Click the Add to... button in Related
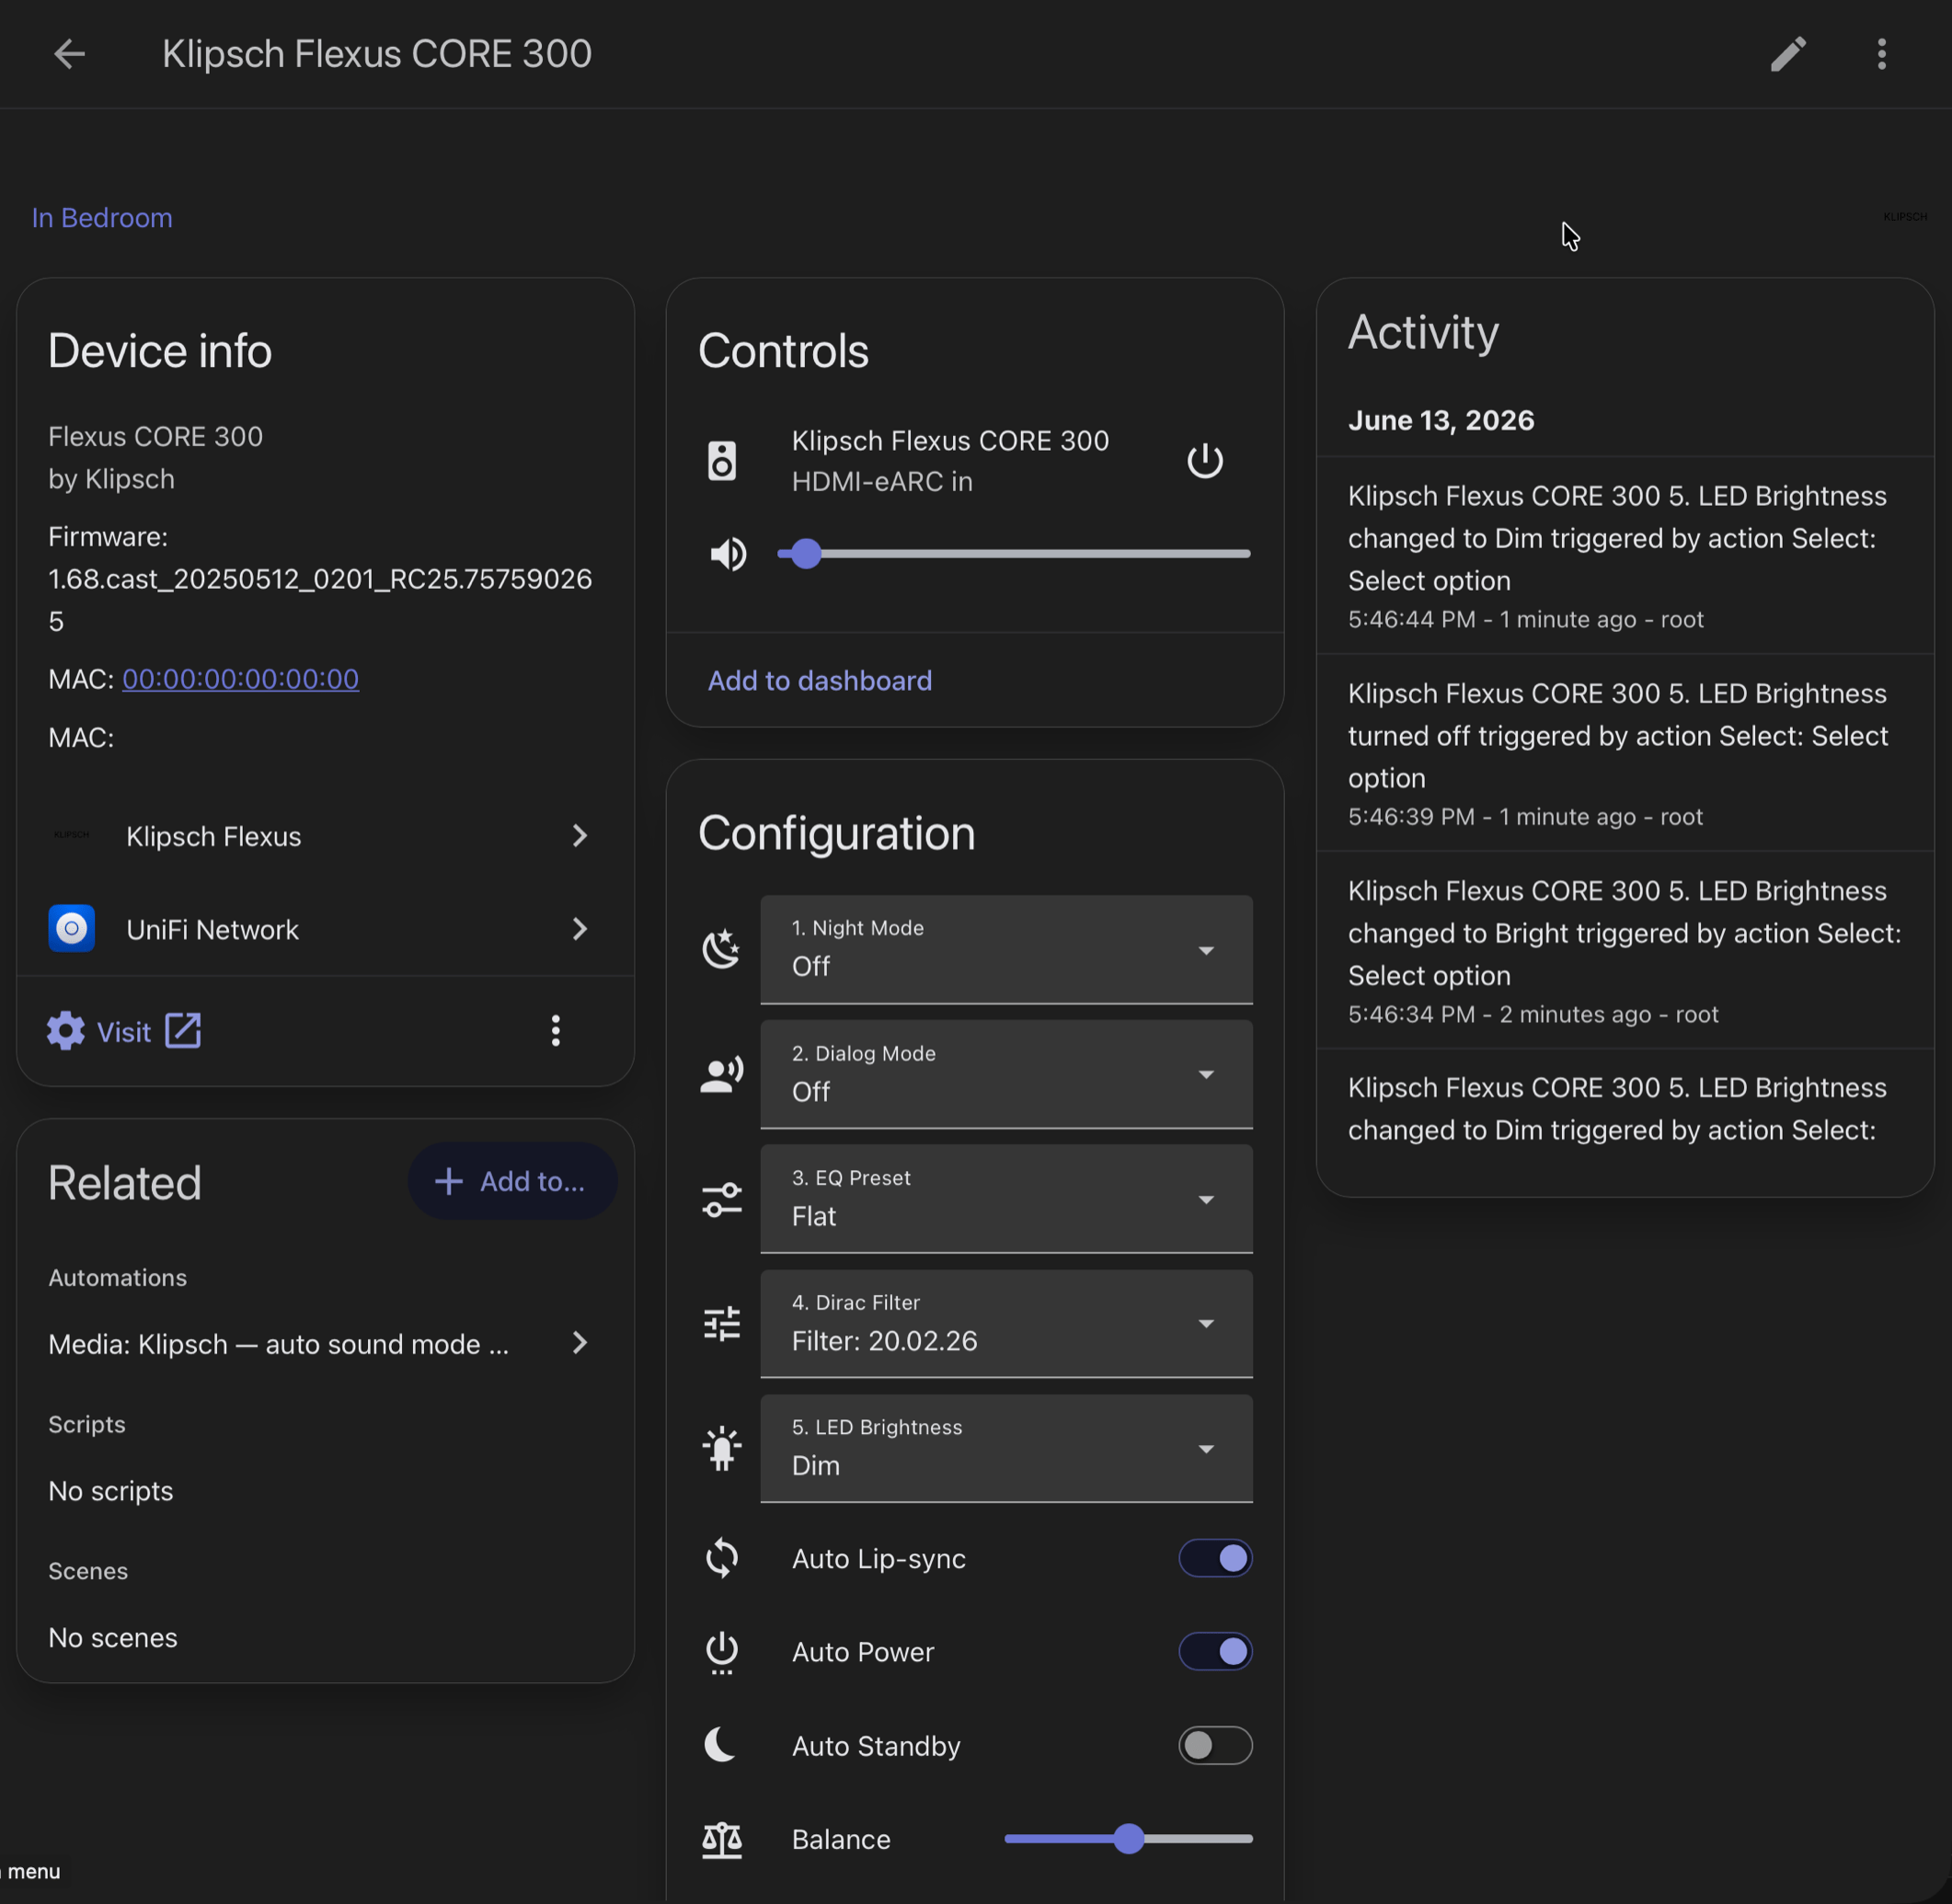1952x1904 pixels. click(x=512, y=1181)
